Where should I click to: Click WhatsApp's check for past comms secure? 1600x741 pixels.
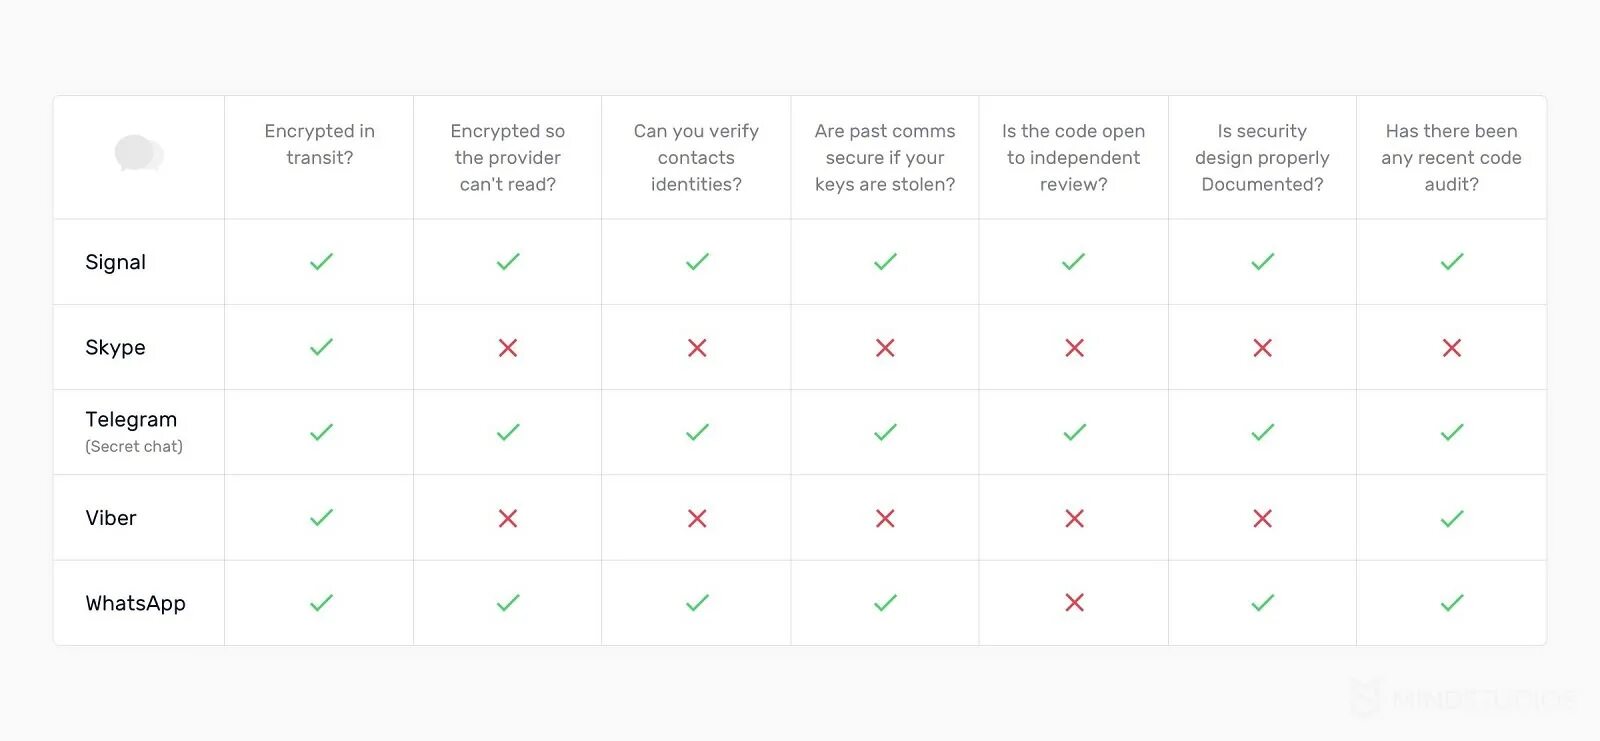885,602
